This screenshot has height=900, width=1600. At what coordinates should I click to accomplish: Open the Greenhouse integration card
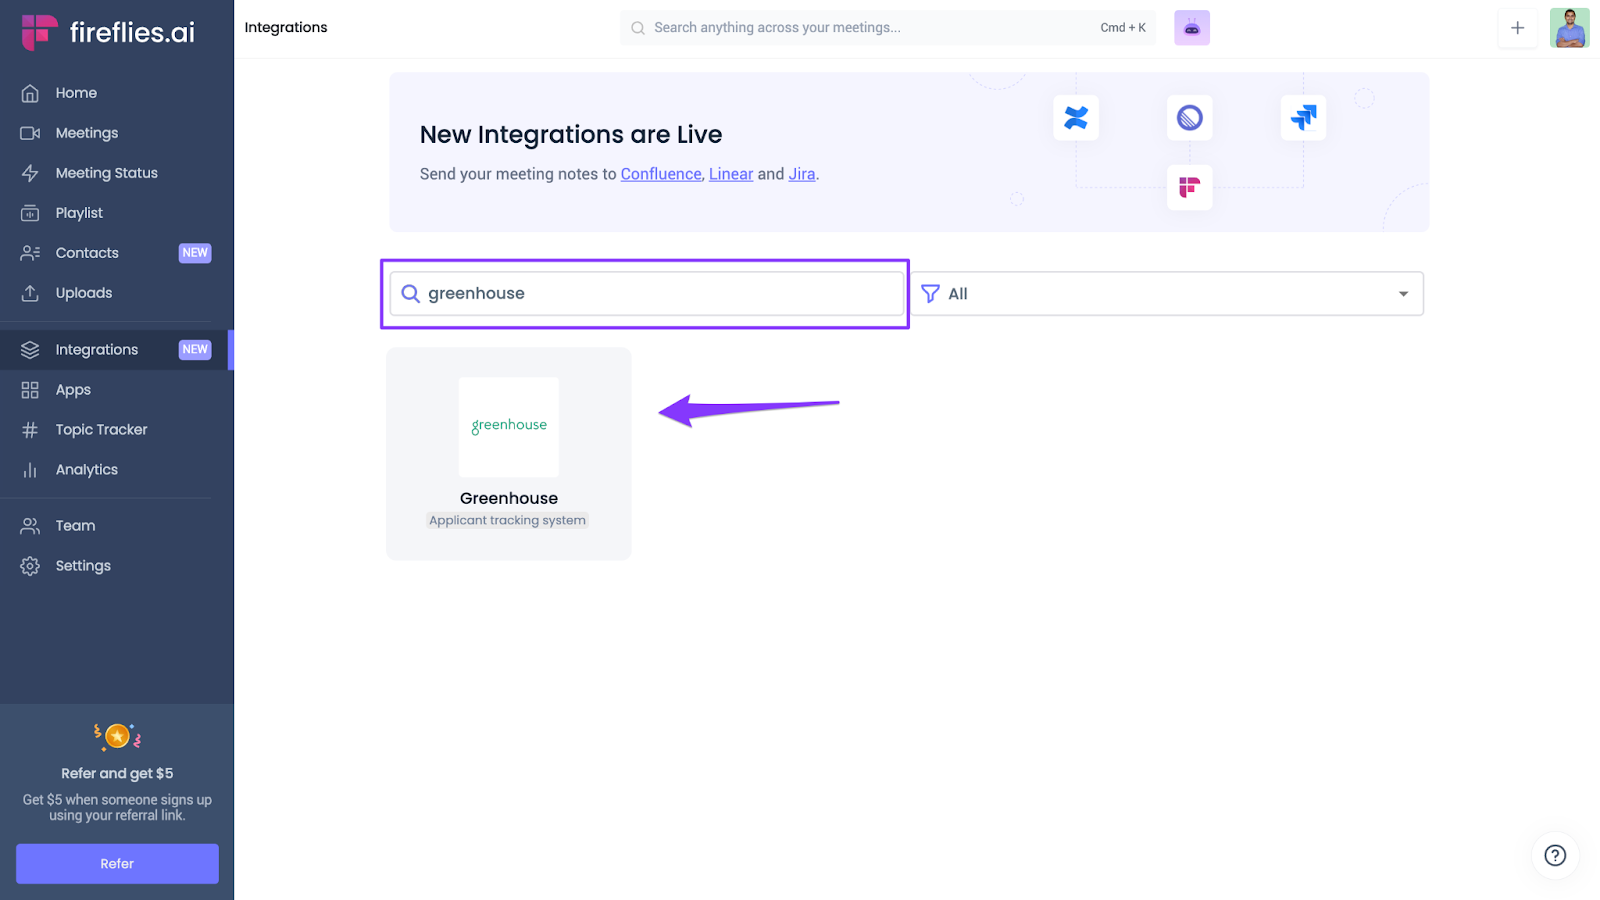click(509, 453)
